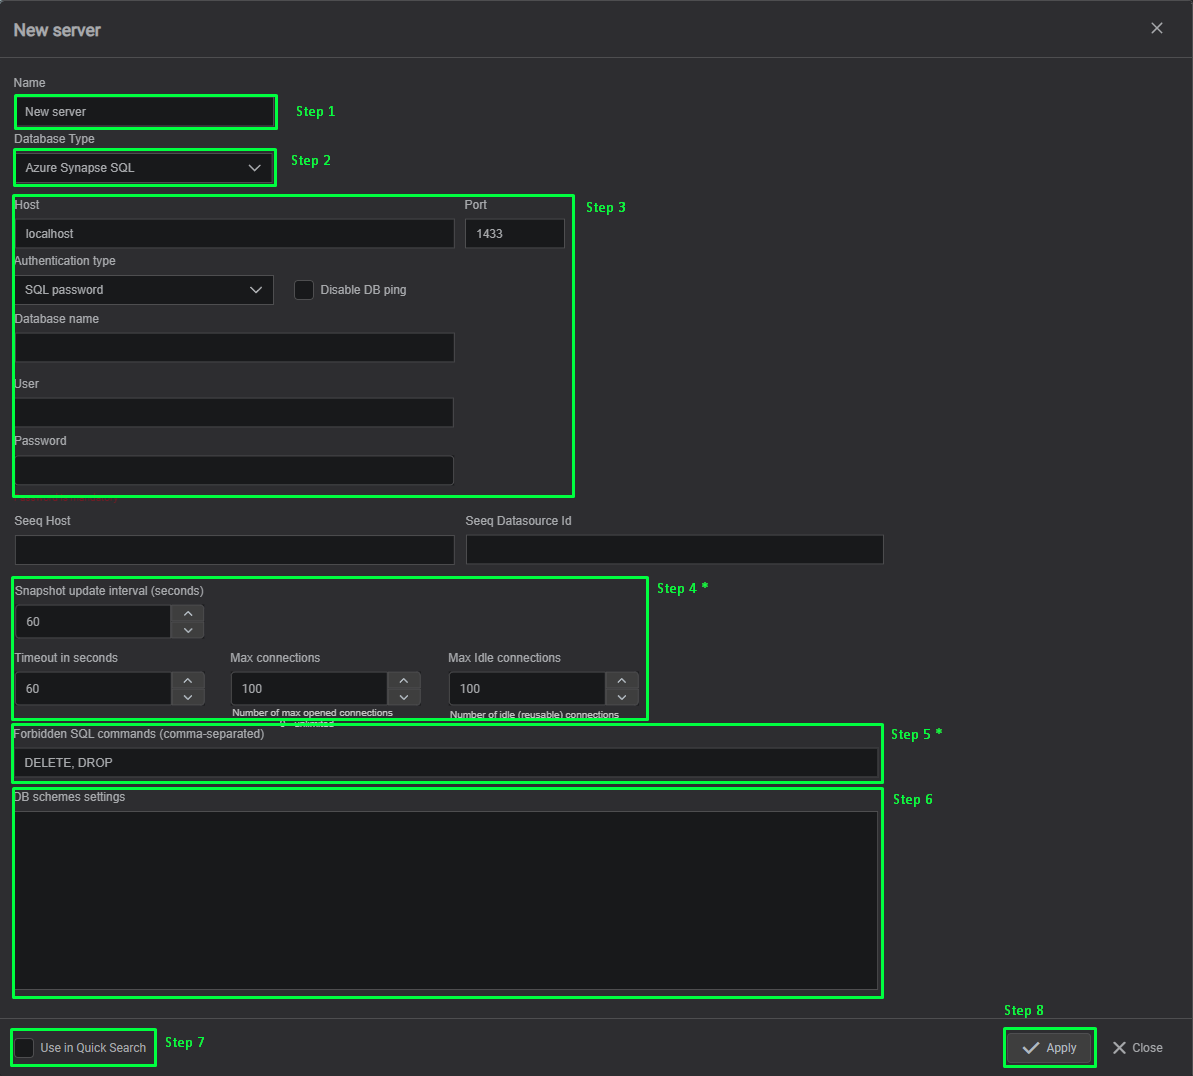Screen dimensions: 1193x1076
Task: Increase Max connections value
Action: click(404, 680)
